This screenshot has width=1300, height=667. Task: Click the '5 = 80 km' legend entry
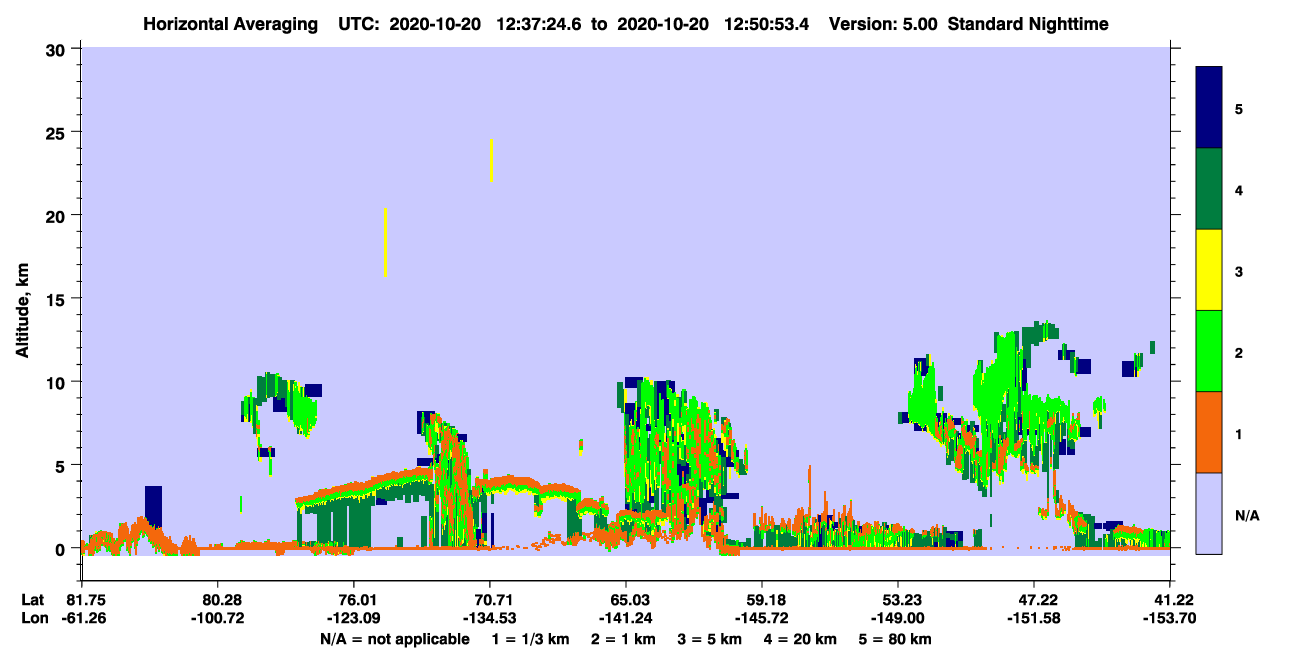point(897,639)
